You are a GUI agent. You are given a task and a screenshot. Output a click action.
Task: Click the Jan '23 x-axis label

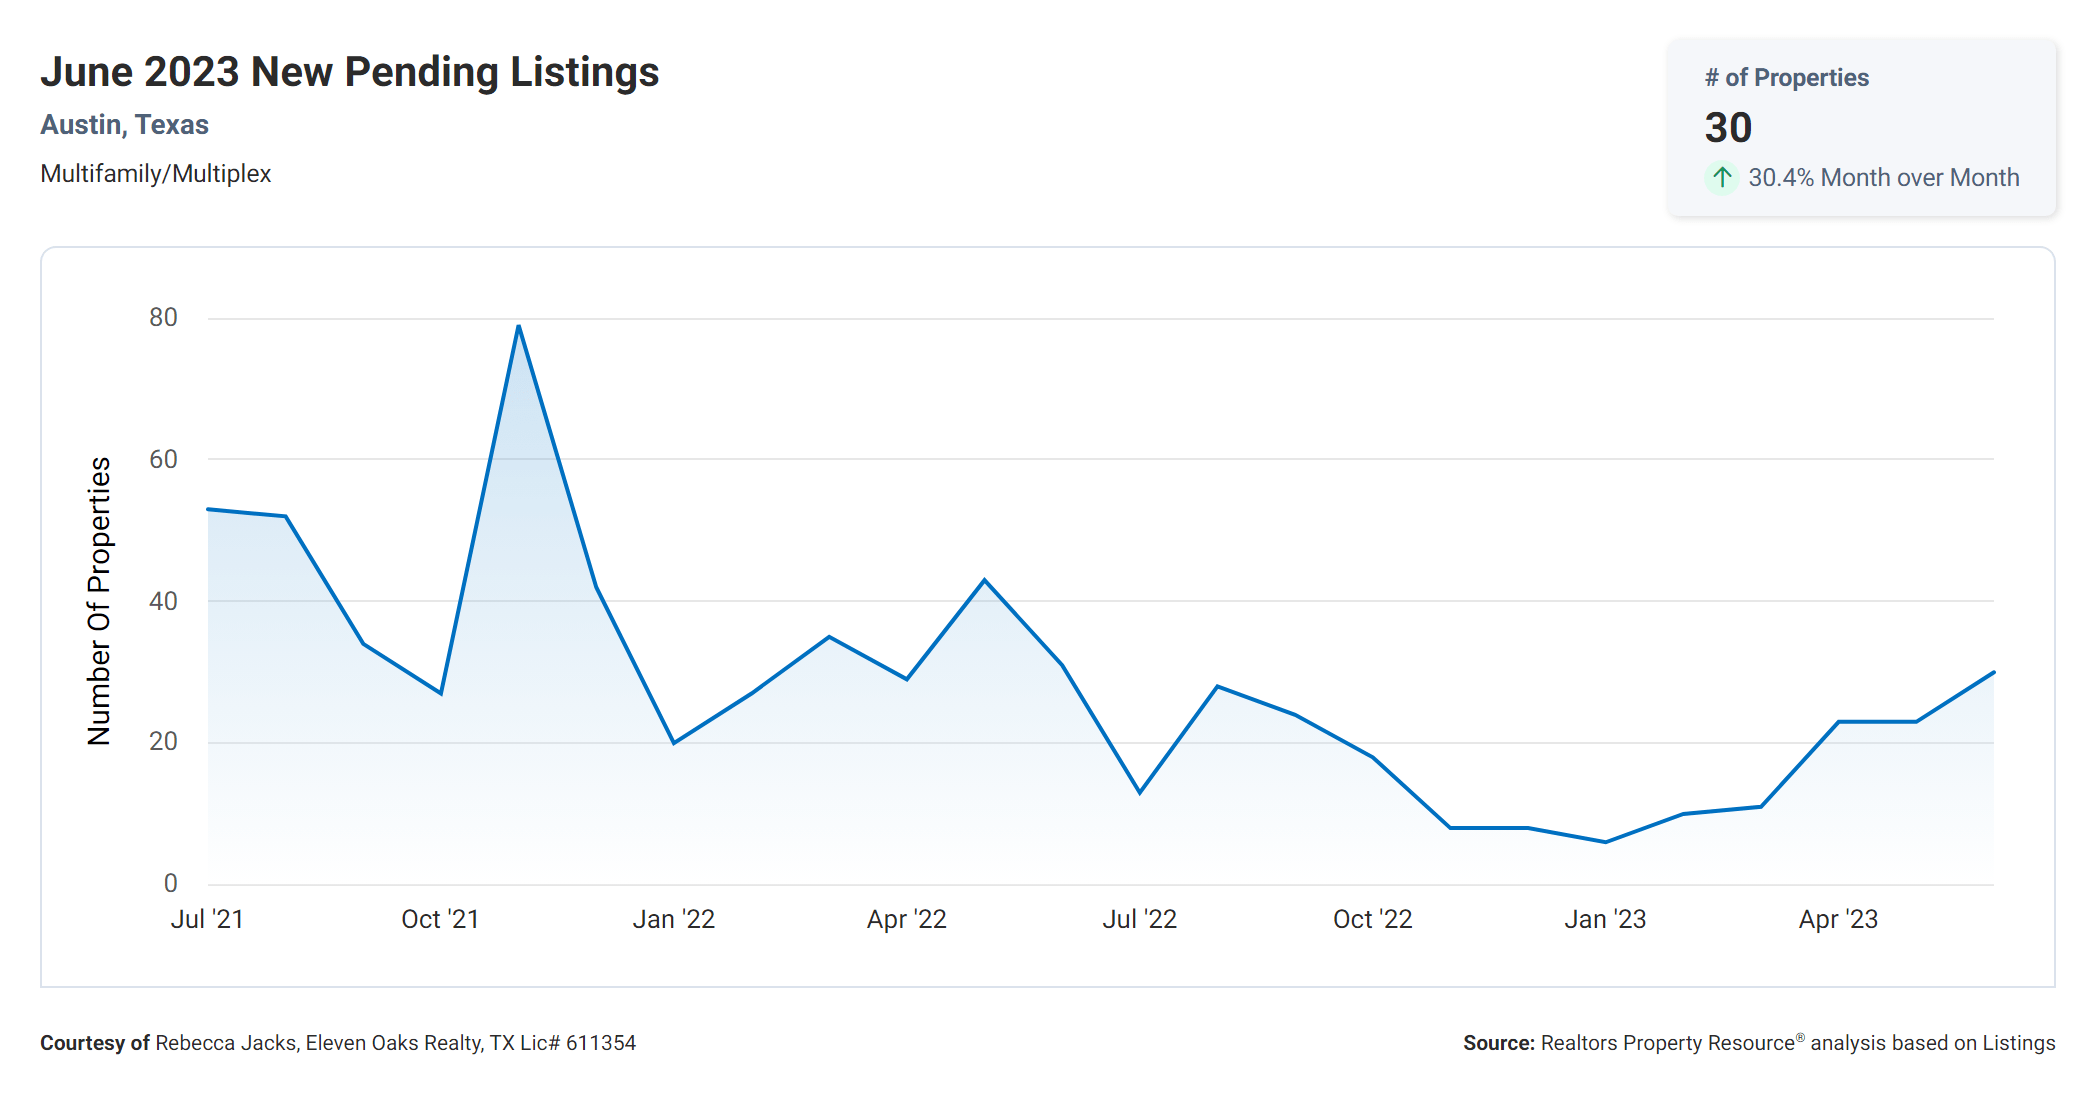(x=1605, y=919)
